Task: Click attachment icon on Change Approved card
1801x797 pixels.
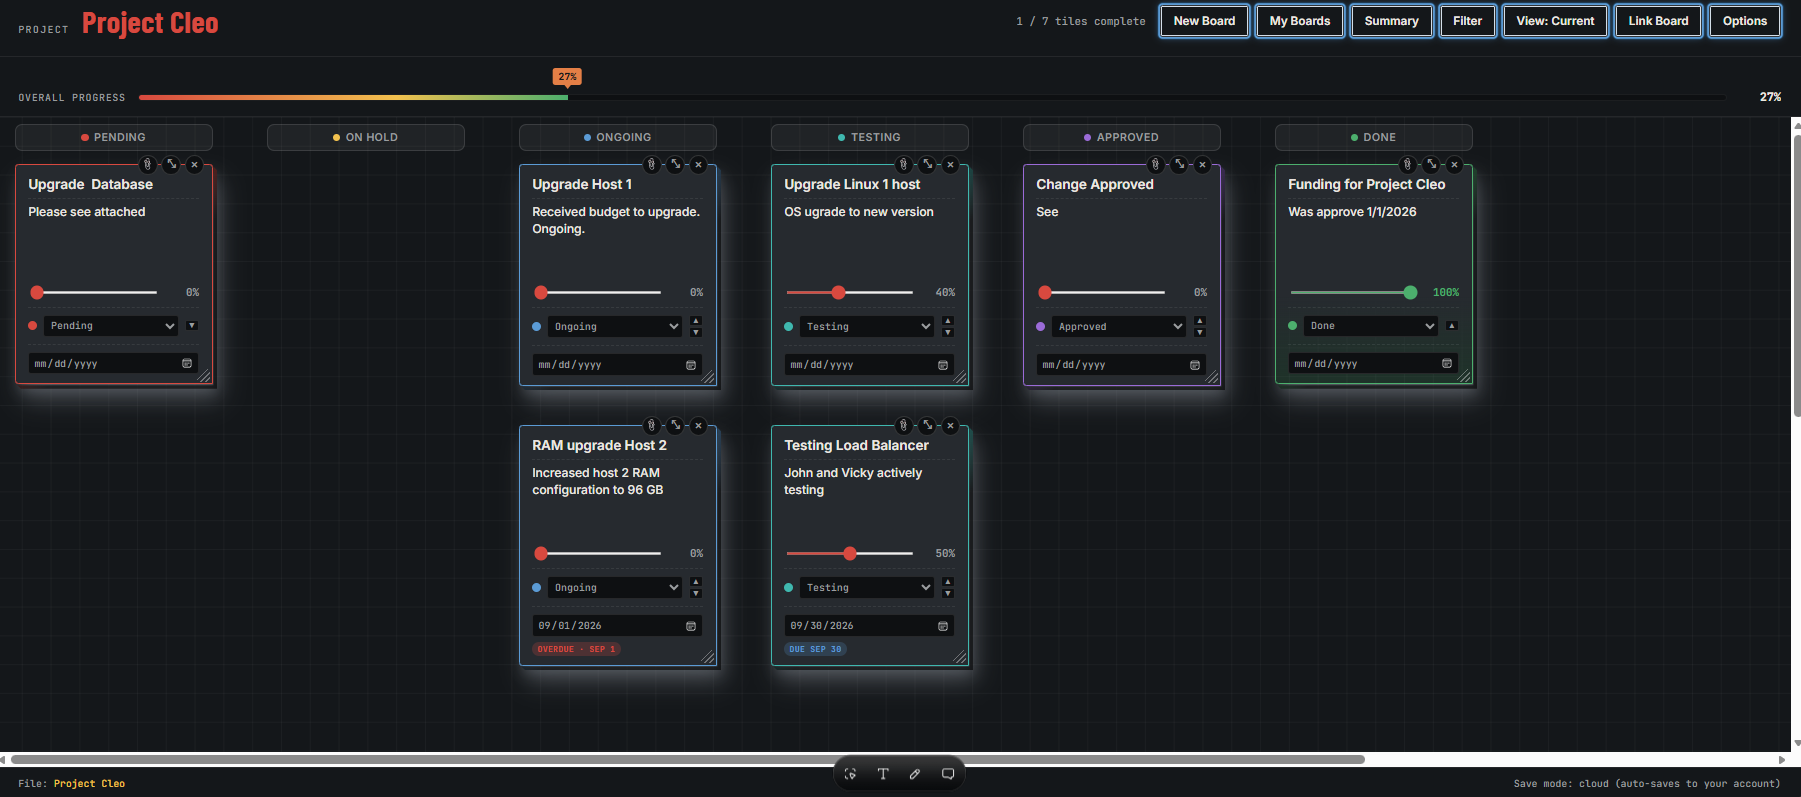Action: 1155,164
